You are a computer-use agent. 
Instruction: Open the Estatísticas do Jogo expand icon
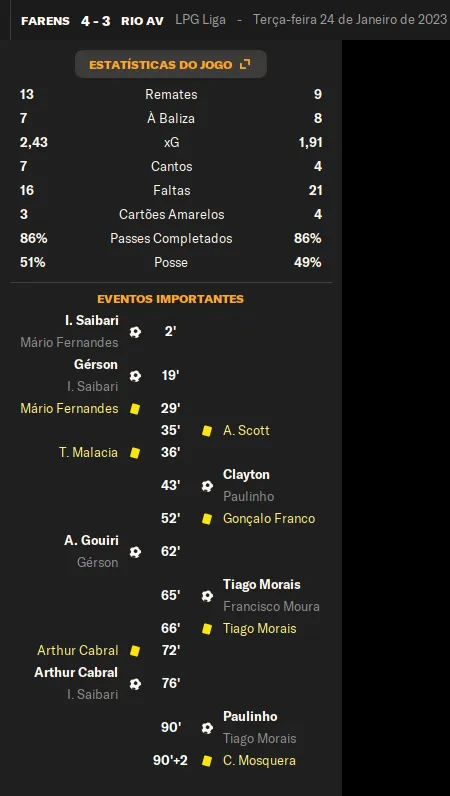pos(245,64)
